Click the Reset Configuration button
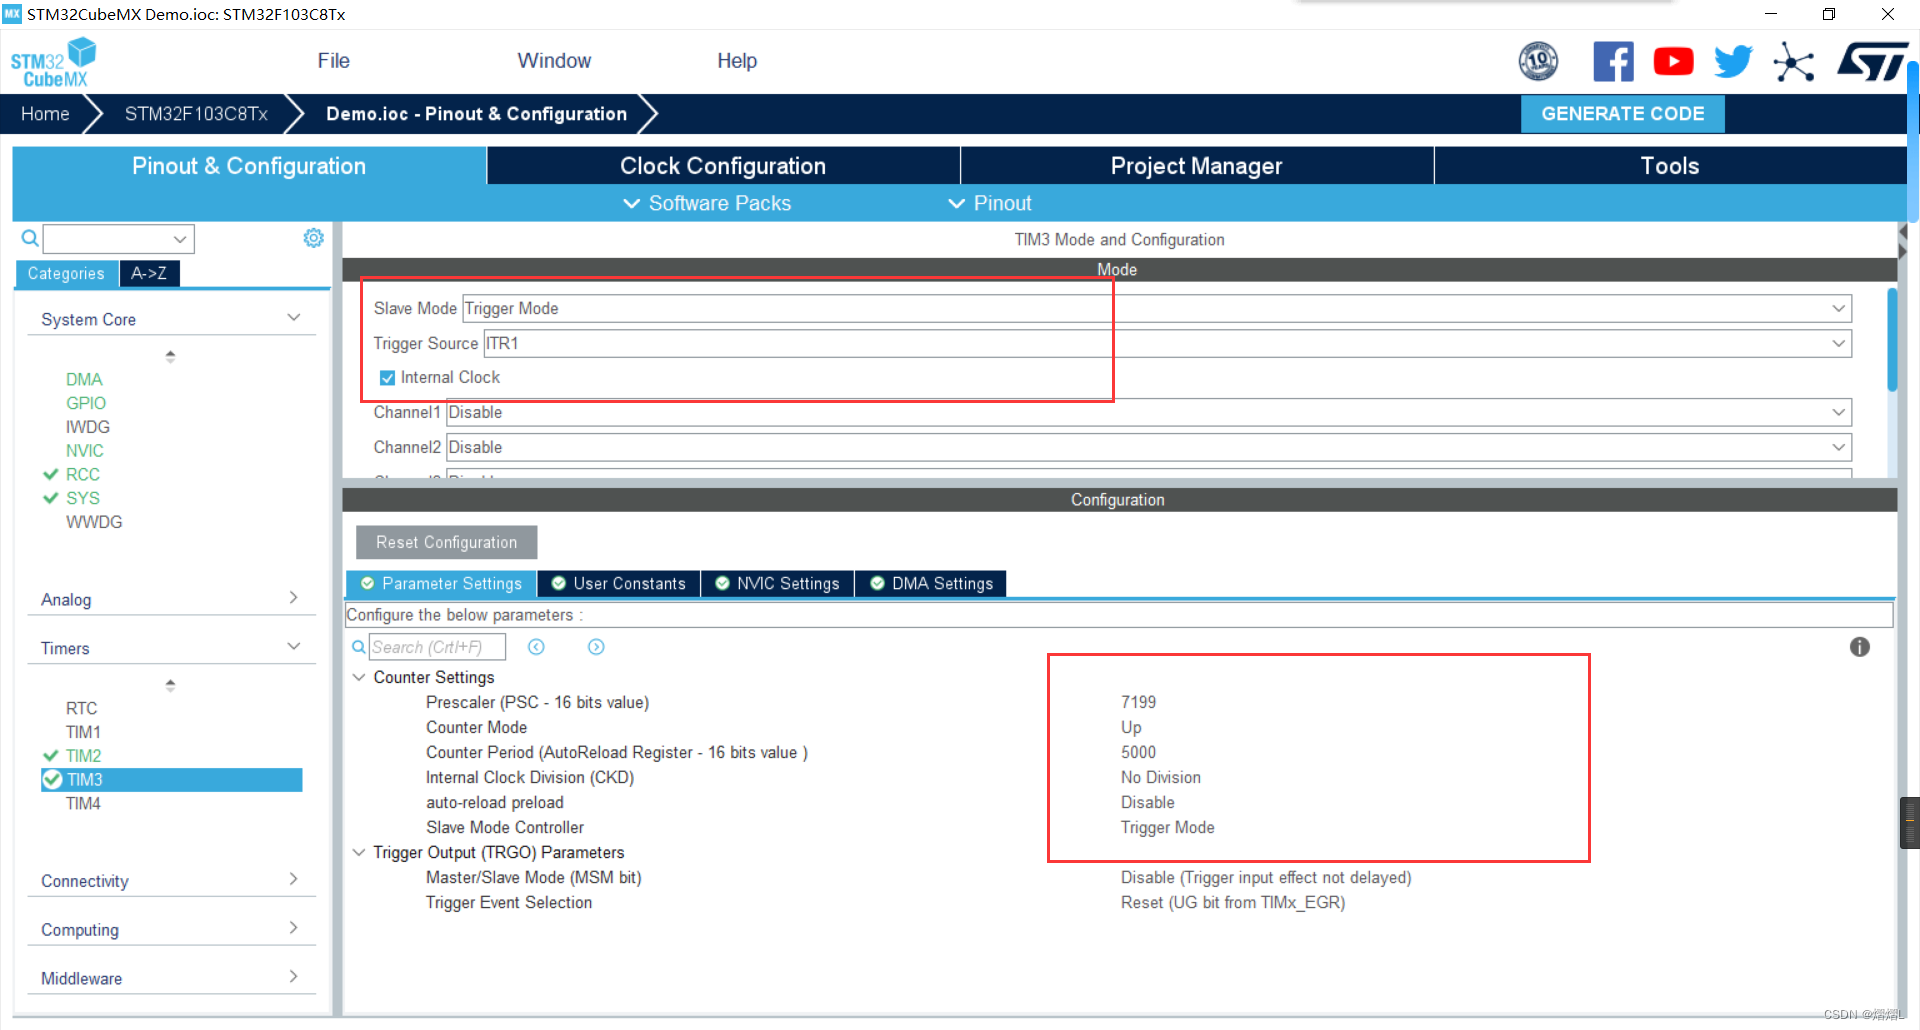 tap(446, 542)
